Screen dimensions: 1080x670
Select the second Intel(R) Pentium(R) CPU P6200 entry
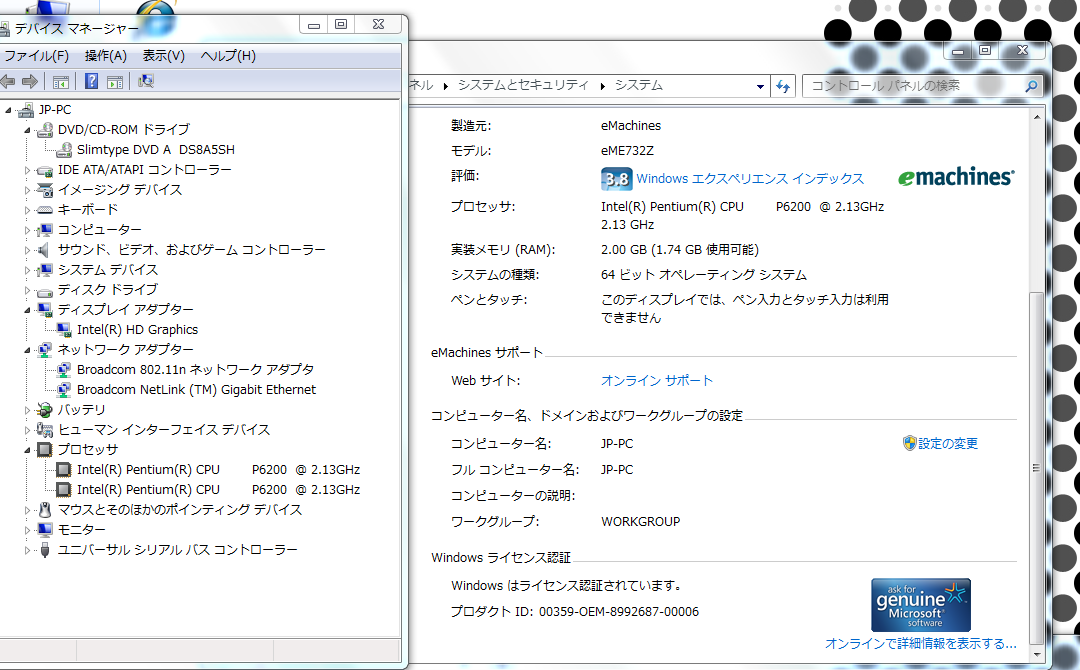(218, 490)
